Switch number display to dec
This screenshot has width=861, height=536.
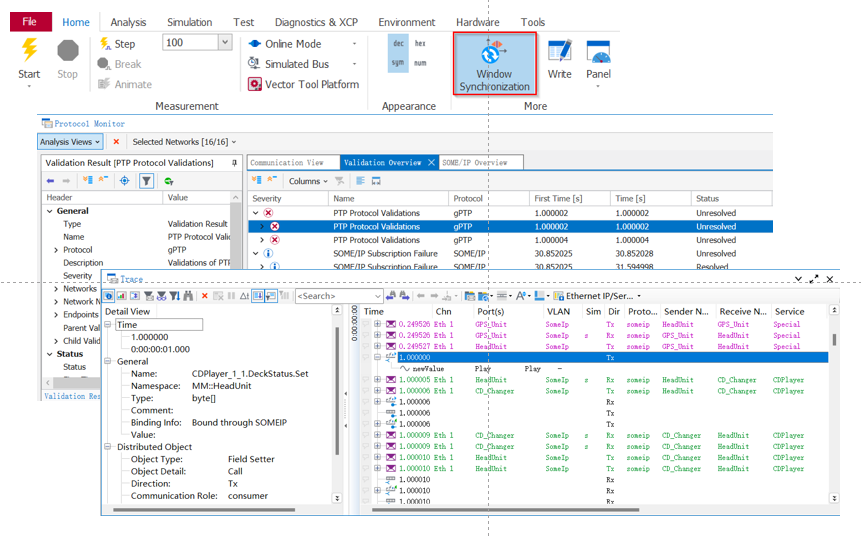tap(398, 43)
